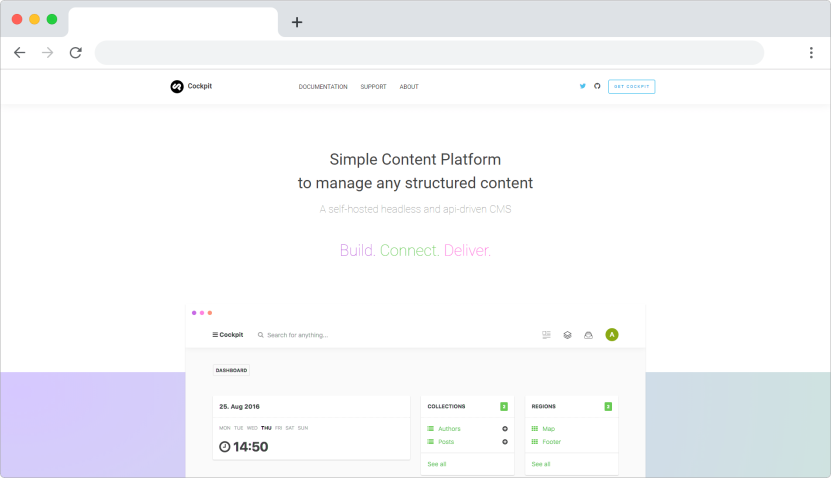The width and height of the screenshot is (831, 478).
Task: Click the green count badge on Regions
Action: click(608, 406)
